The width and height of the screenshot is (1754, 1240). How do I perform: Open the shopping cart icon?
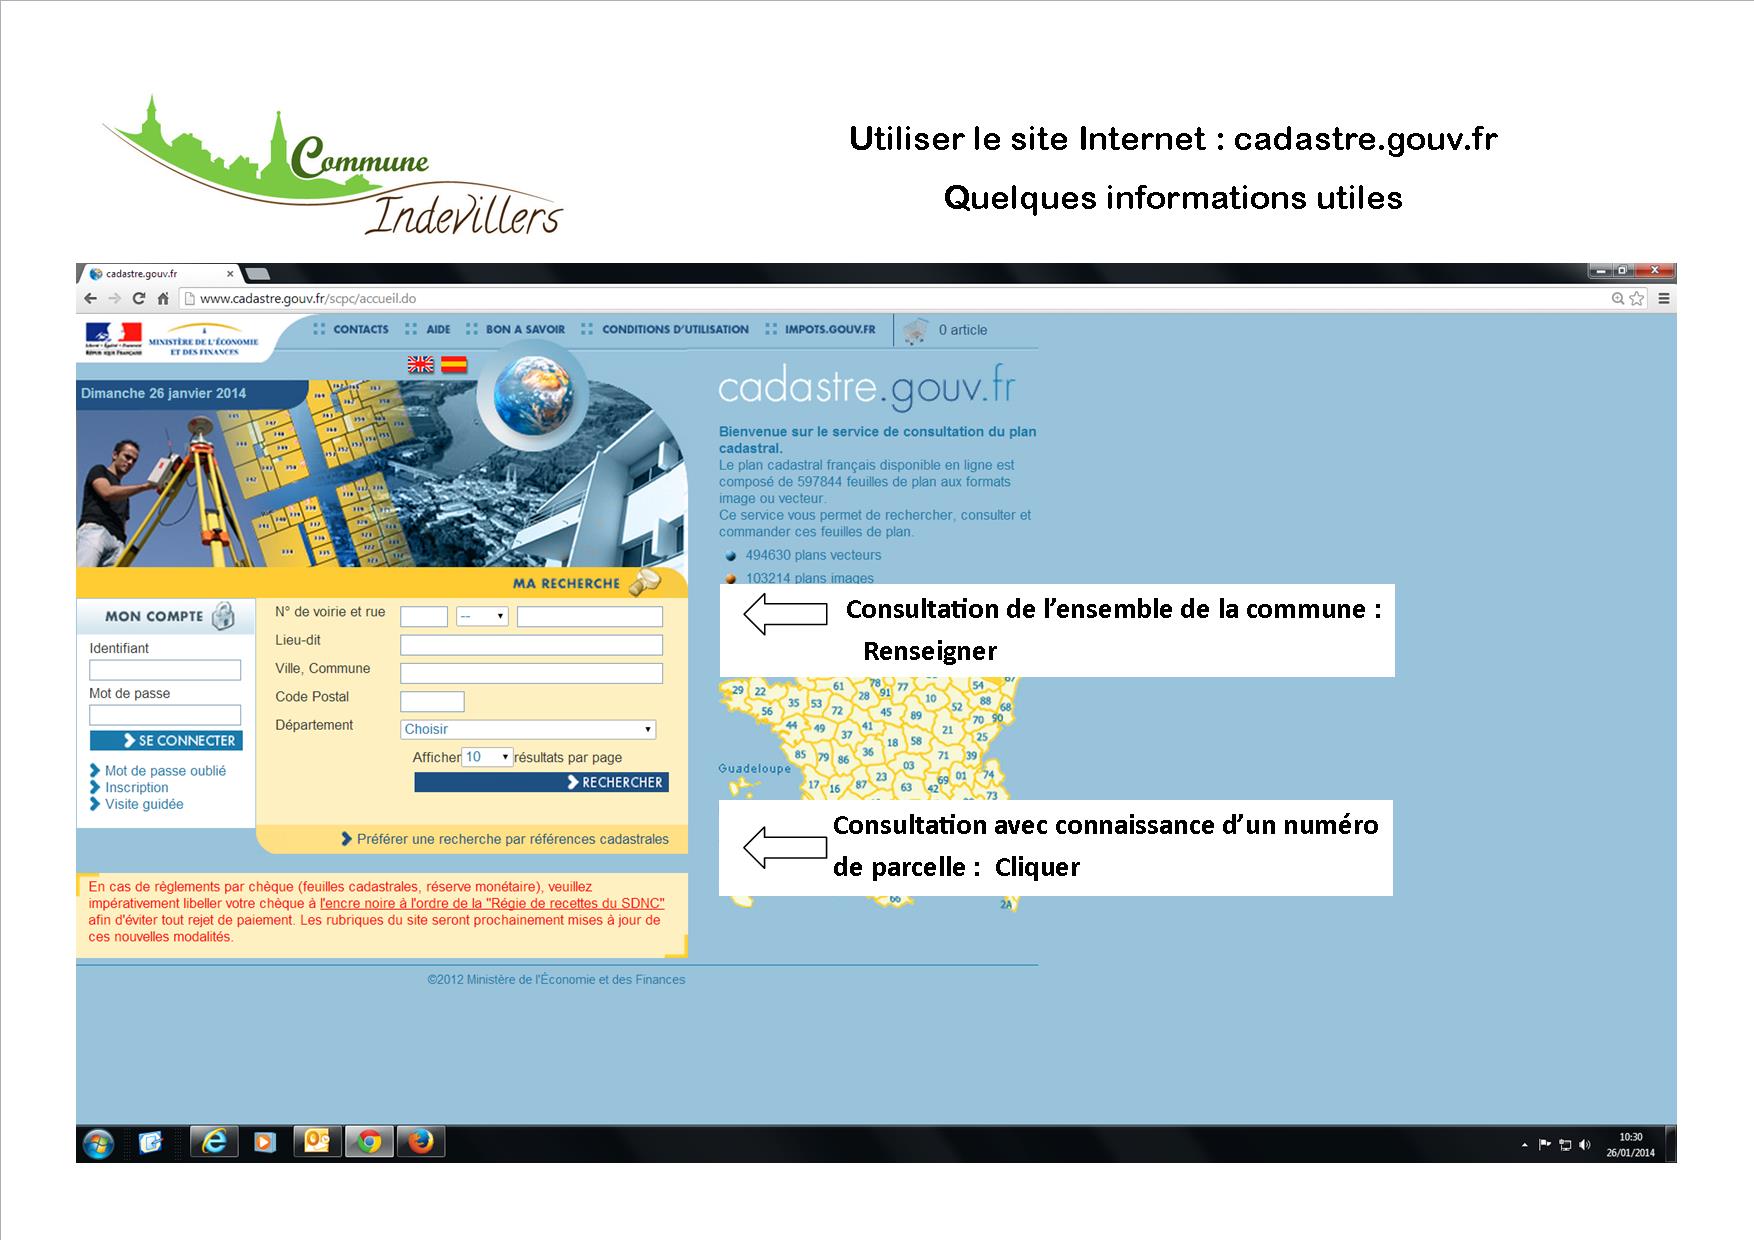point(915,330)
